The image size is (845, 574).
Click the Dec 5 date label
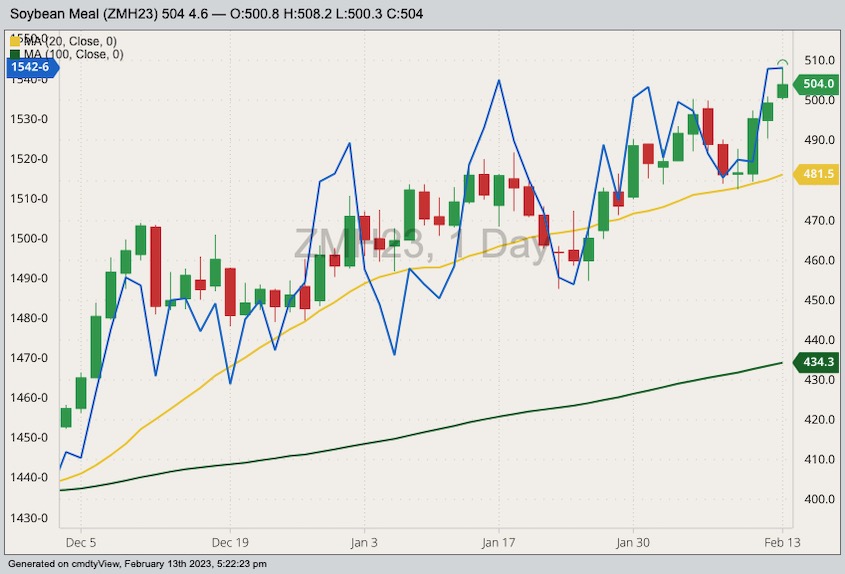click(81, 542)
